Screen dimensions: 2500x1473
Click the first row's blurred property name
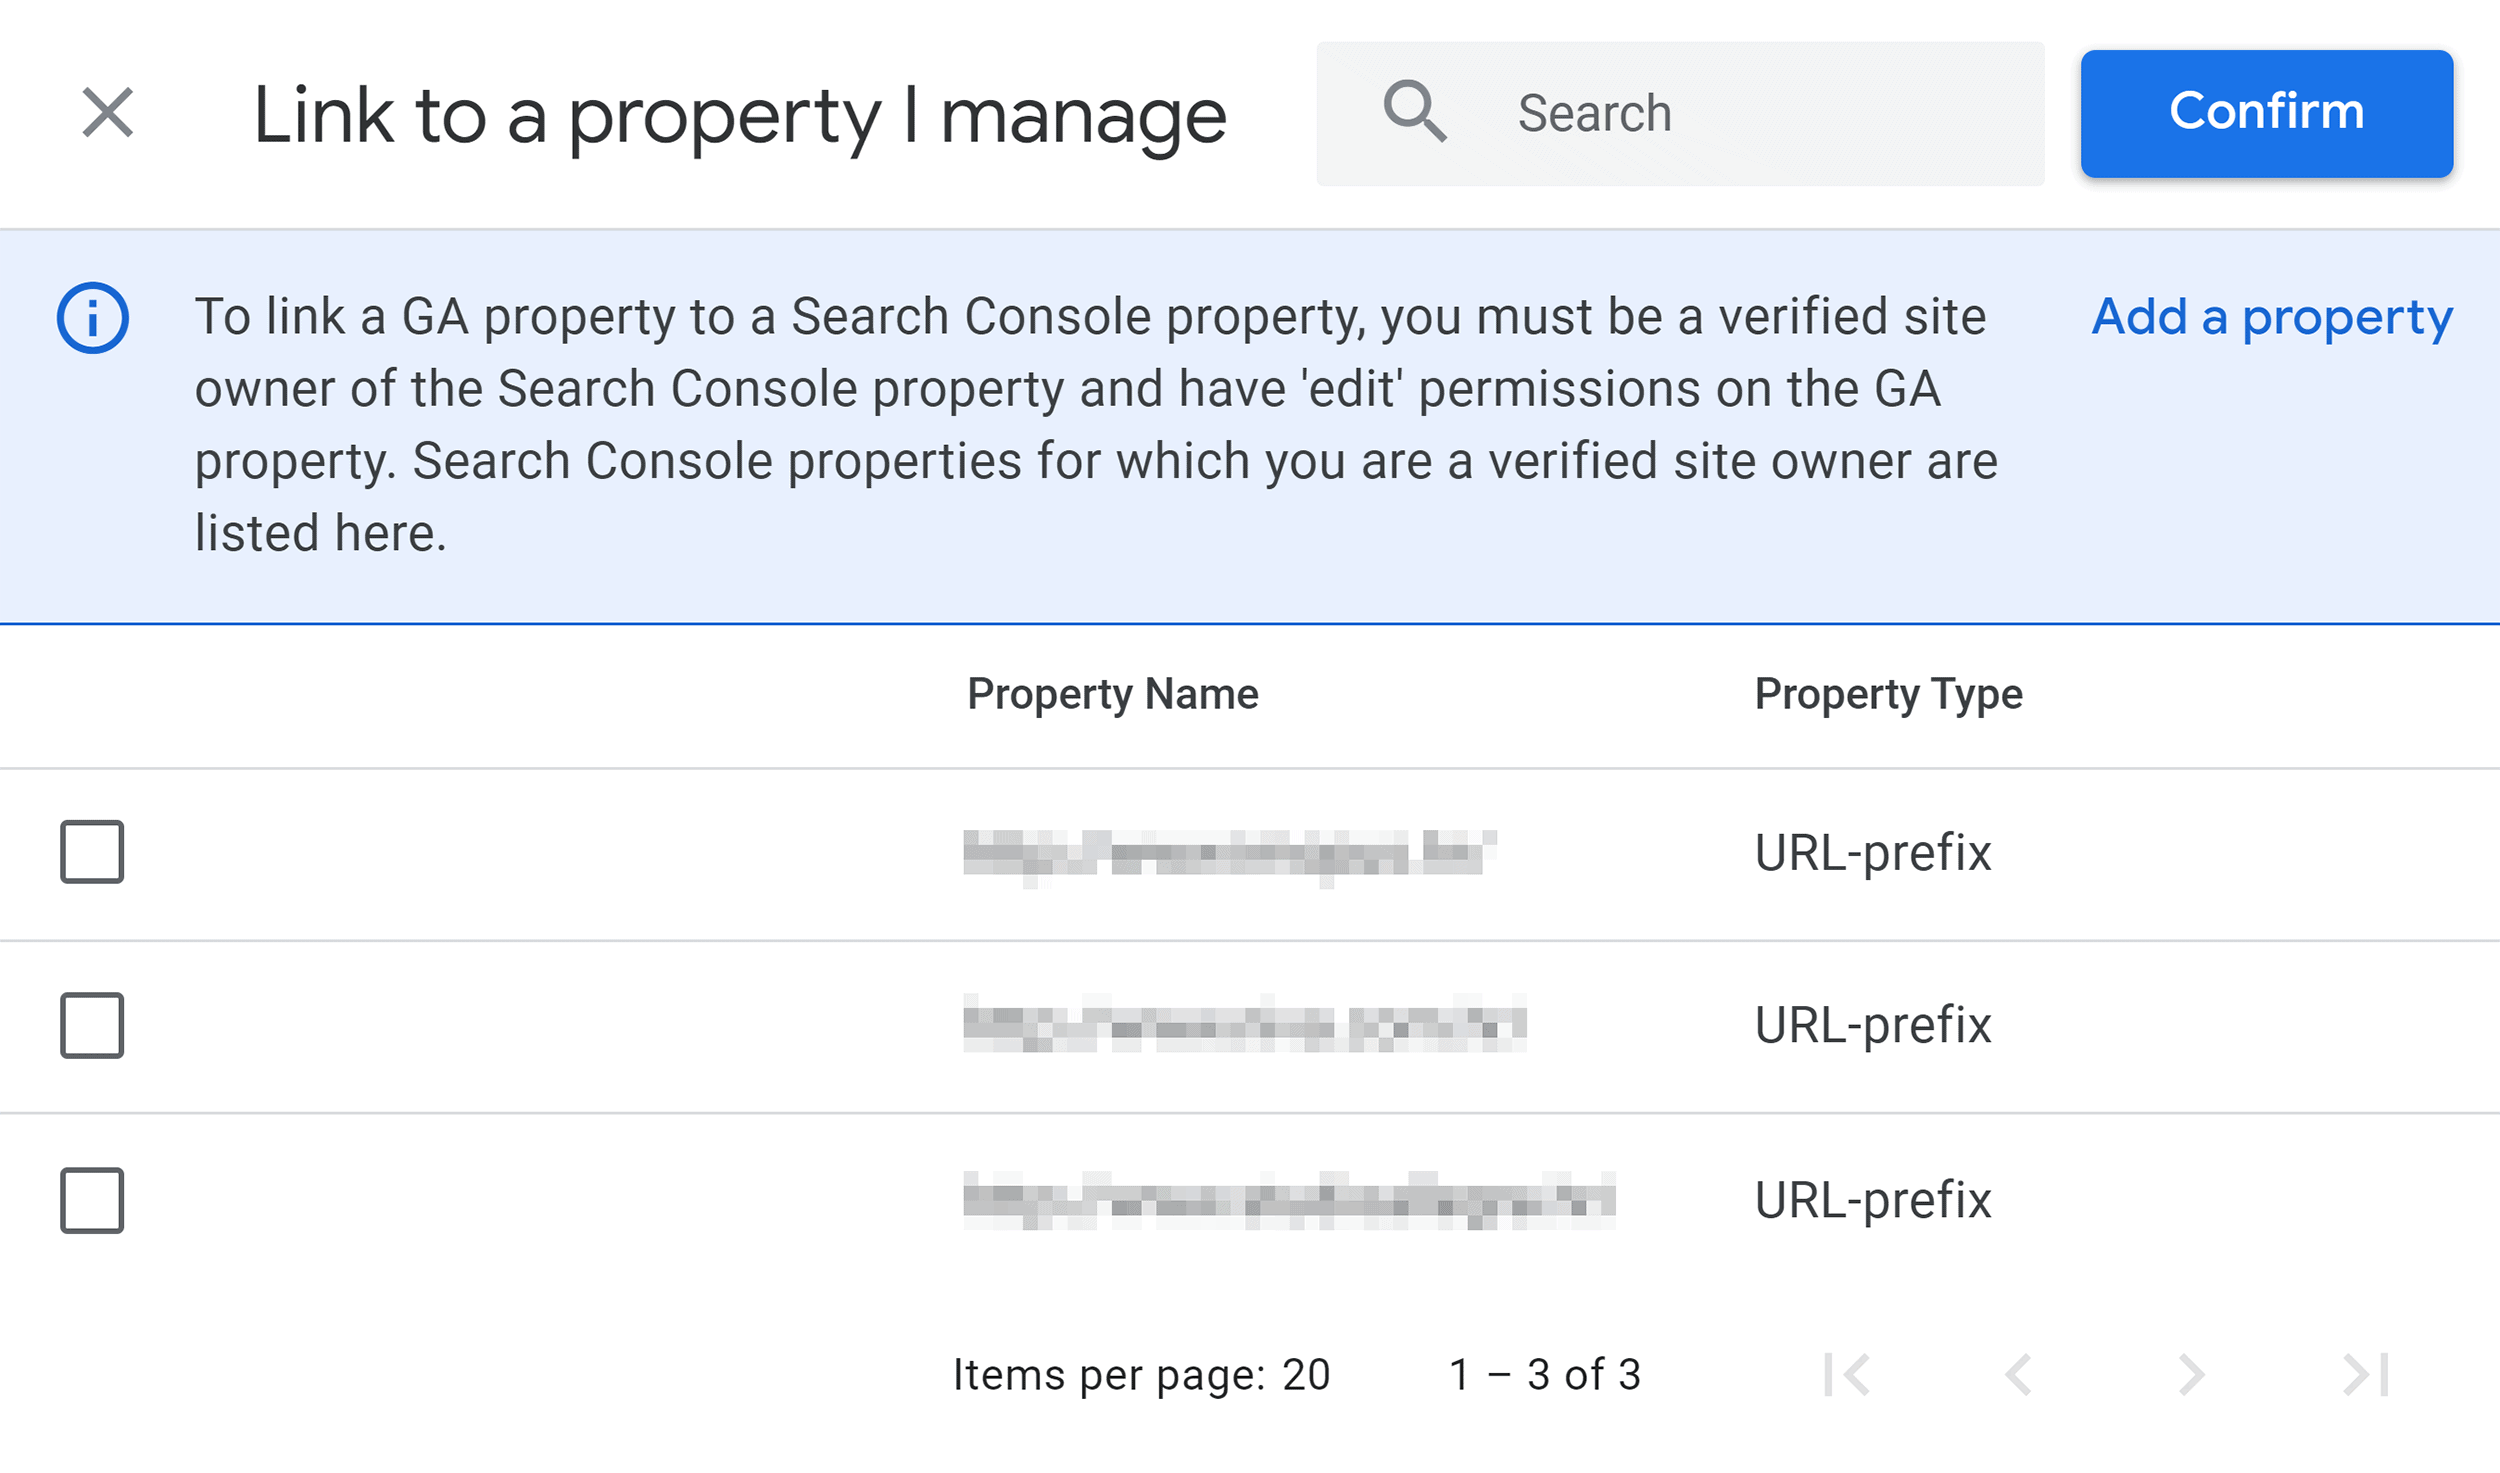click(x=1229, y=857)
